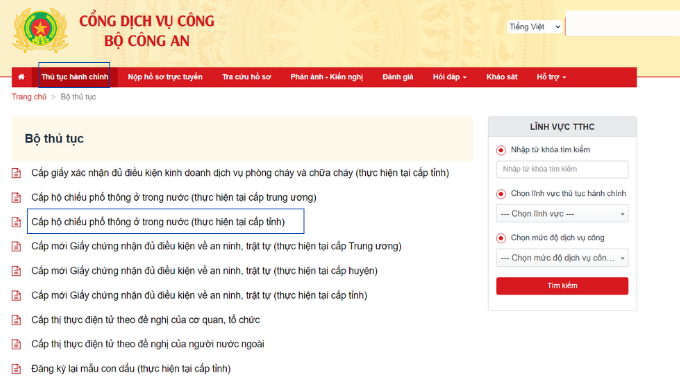This screenshot has height=382, width=680.
Task: Click document icon beside hộ chiếu cấp trung ương
Action: pyautogui.click(x=16, y=198)
